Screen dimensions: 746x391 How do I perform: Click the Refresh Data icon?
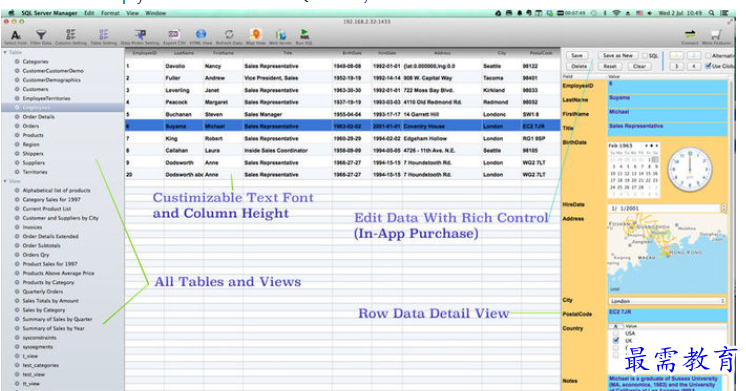229,34
